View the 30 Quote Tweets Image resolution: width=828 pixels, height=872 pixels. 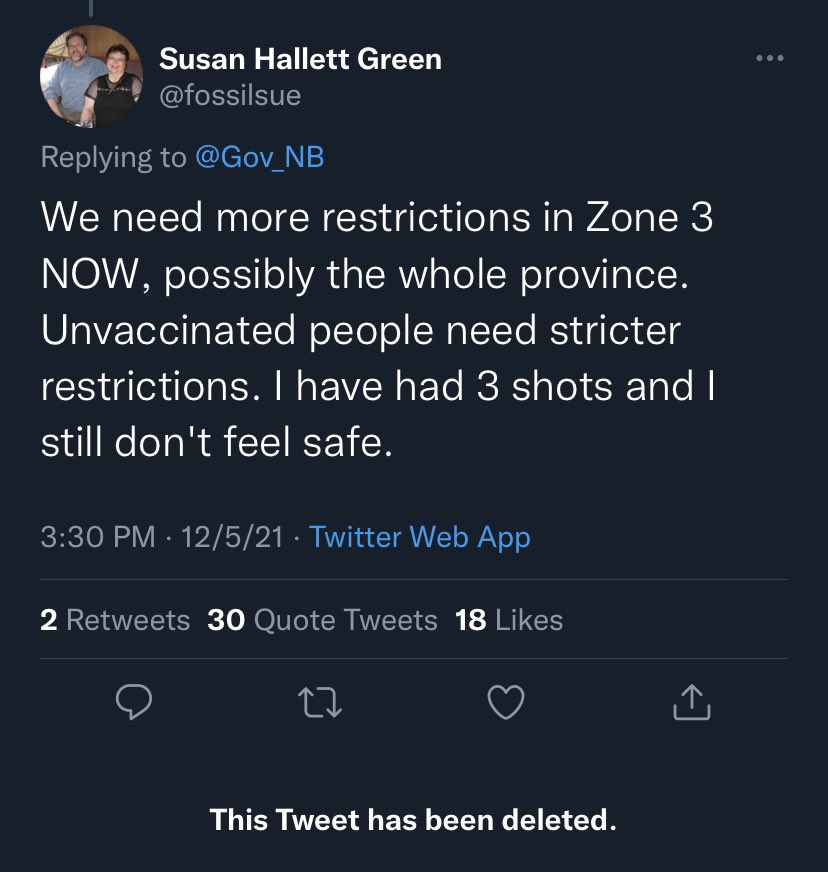[322, 620]
